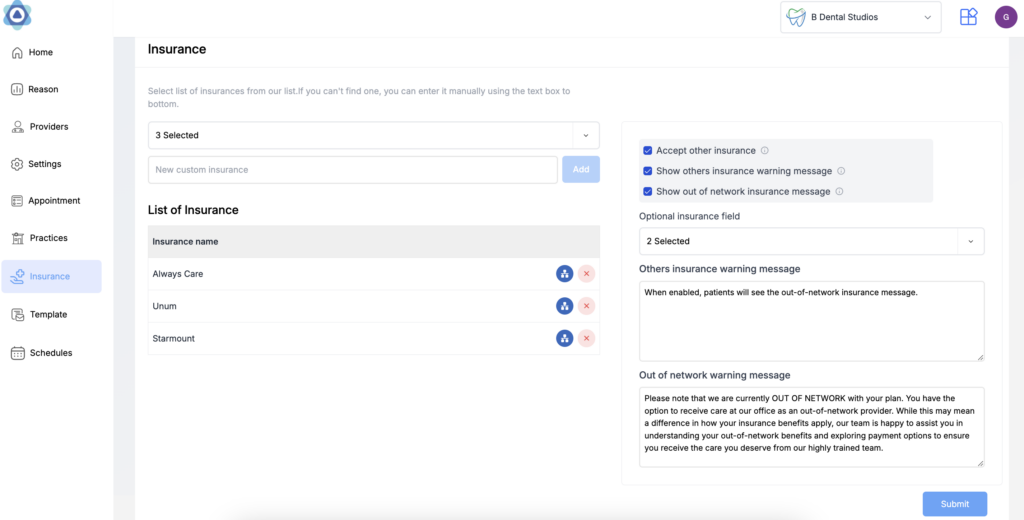Screen dimensions: 1024x520
Task: Delete Always Care using red X icon
Action: (586, 274)
